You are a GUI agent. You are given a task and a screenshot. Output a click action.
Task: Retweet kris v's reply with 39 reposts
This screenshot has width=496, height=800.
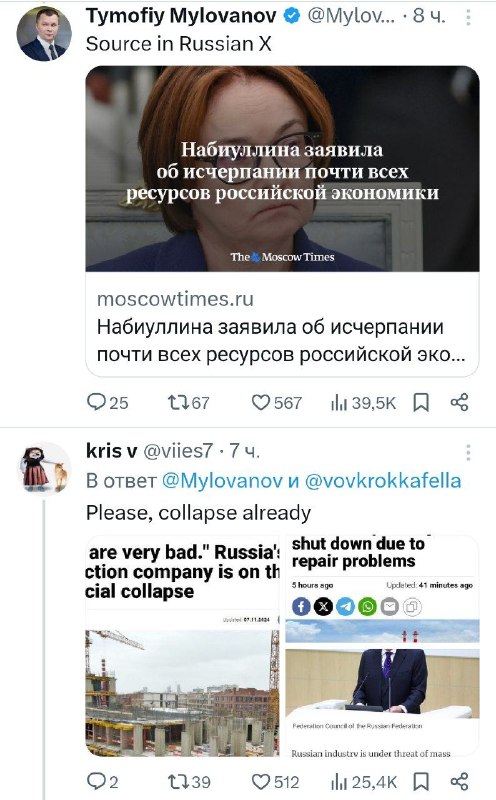[x=189, y=781]
